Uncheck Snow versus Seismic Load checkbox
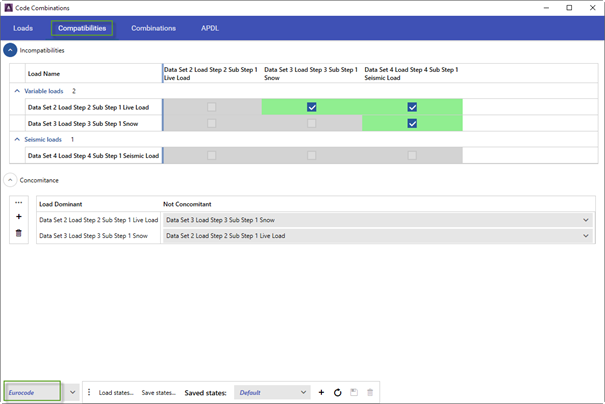This screenshot has width=605, height=404. click(x=412, y=123)
